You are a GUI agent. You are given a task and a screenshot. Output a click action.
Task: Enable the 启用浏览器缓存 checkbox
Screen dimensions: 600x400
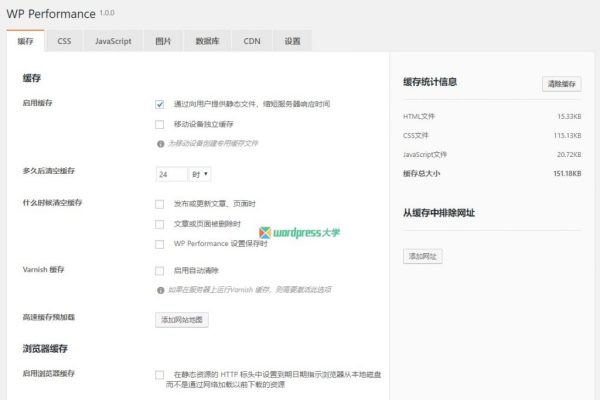pyautogui.click(x=160, y=374)
